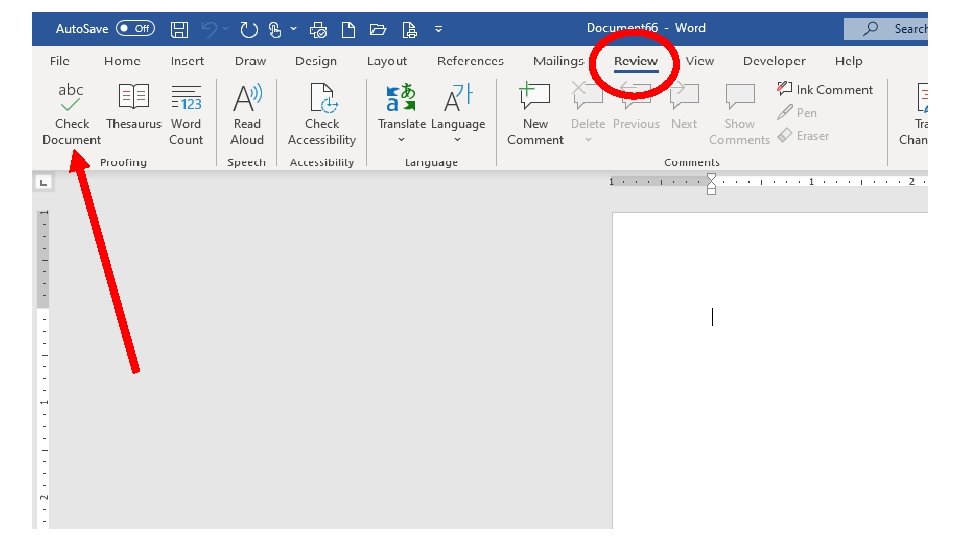Click the Redo/Repeat circular arrow icon
Screen dimensions: 960x540
click(249, 29)
